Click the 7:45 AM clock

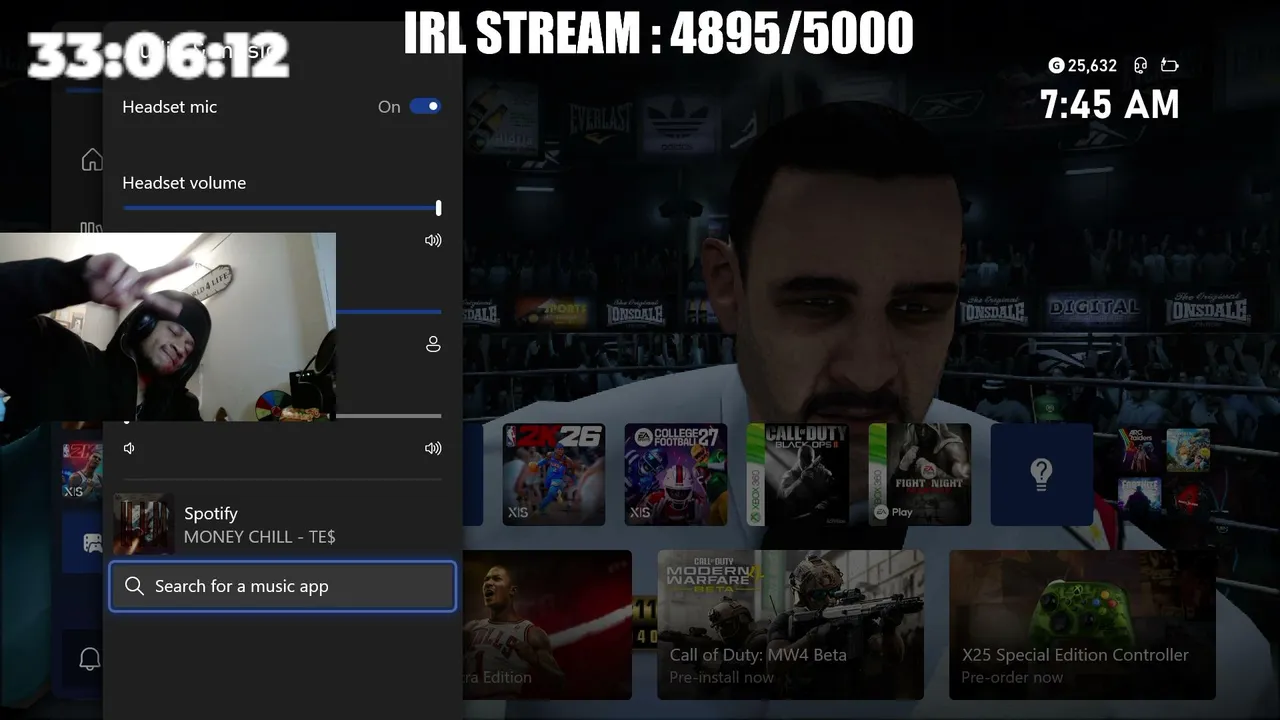click(1109, 105)
